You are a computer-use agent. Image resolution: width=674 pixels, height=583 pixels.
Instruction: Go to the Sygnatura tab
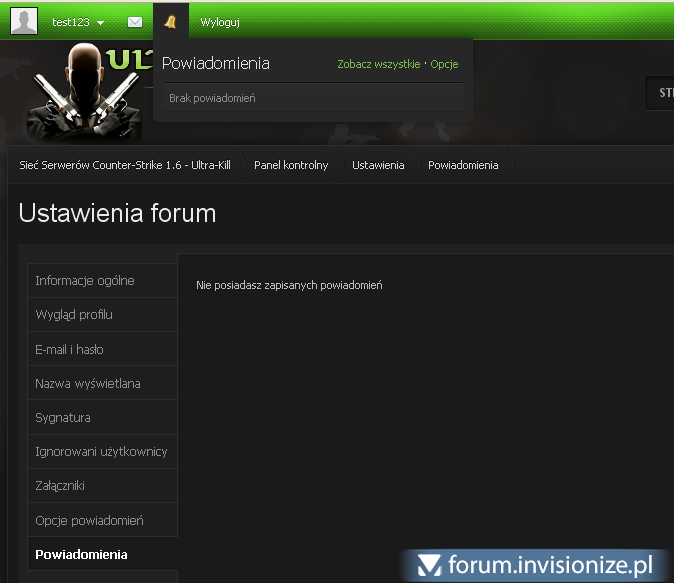click(x=63, y=418)
